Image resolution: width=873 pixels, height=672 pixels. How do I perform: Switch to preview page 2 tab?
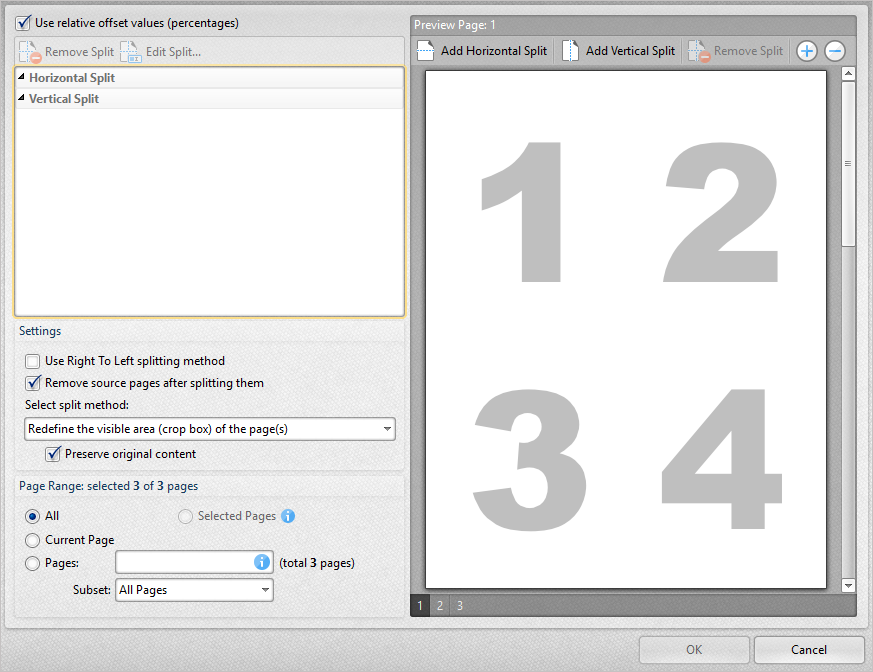click(x=440, y=605)
